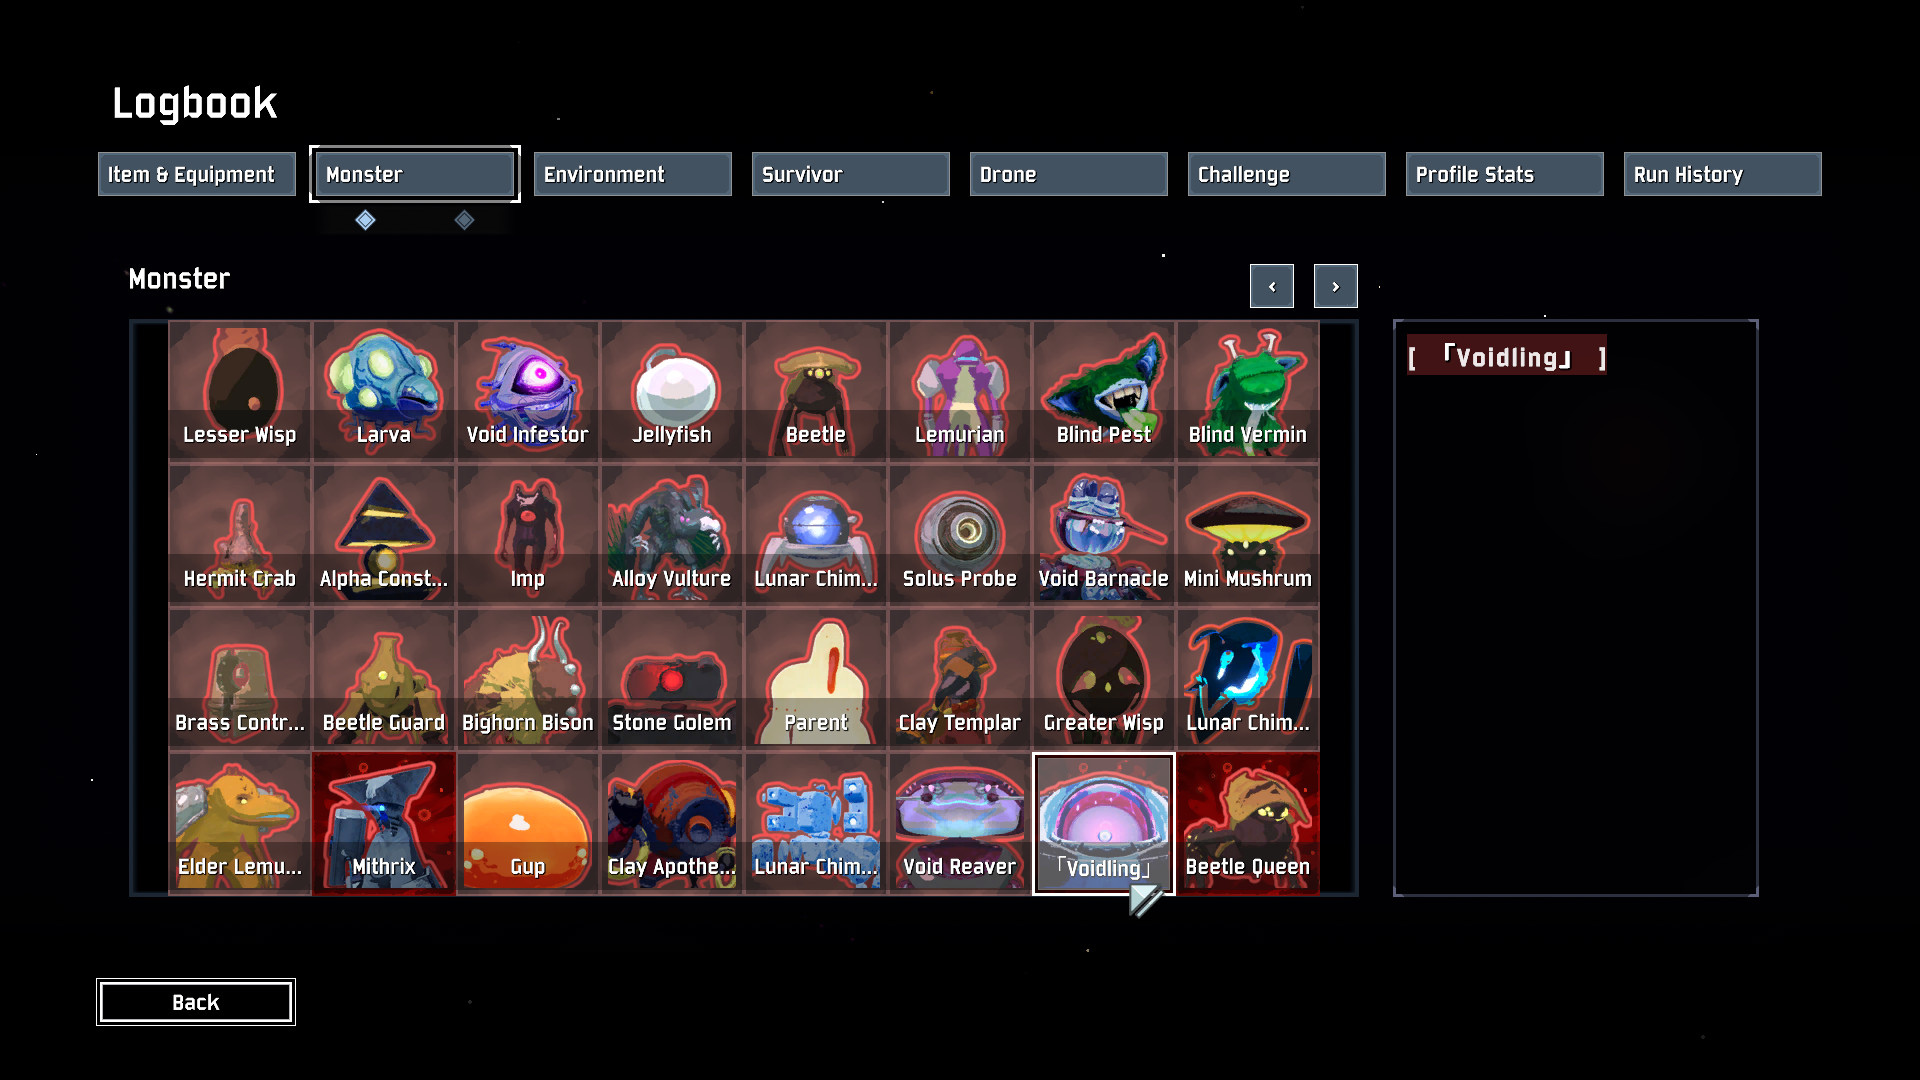The width and height of the screenshot is (1920, 1080).
Task: Select the Solus Probe monster icon
Action: pos(960,535)
